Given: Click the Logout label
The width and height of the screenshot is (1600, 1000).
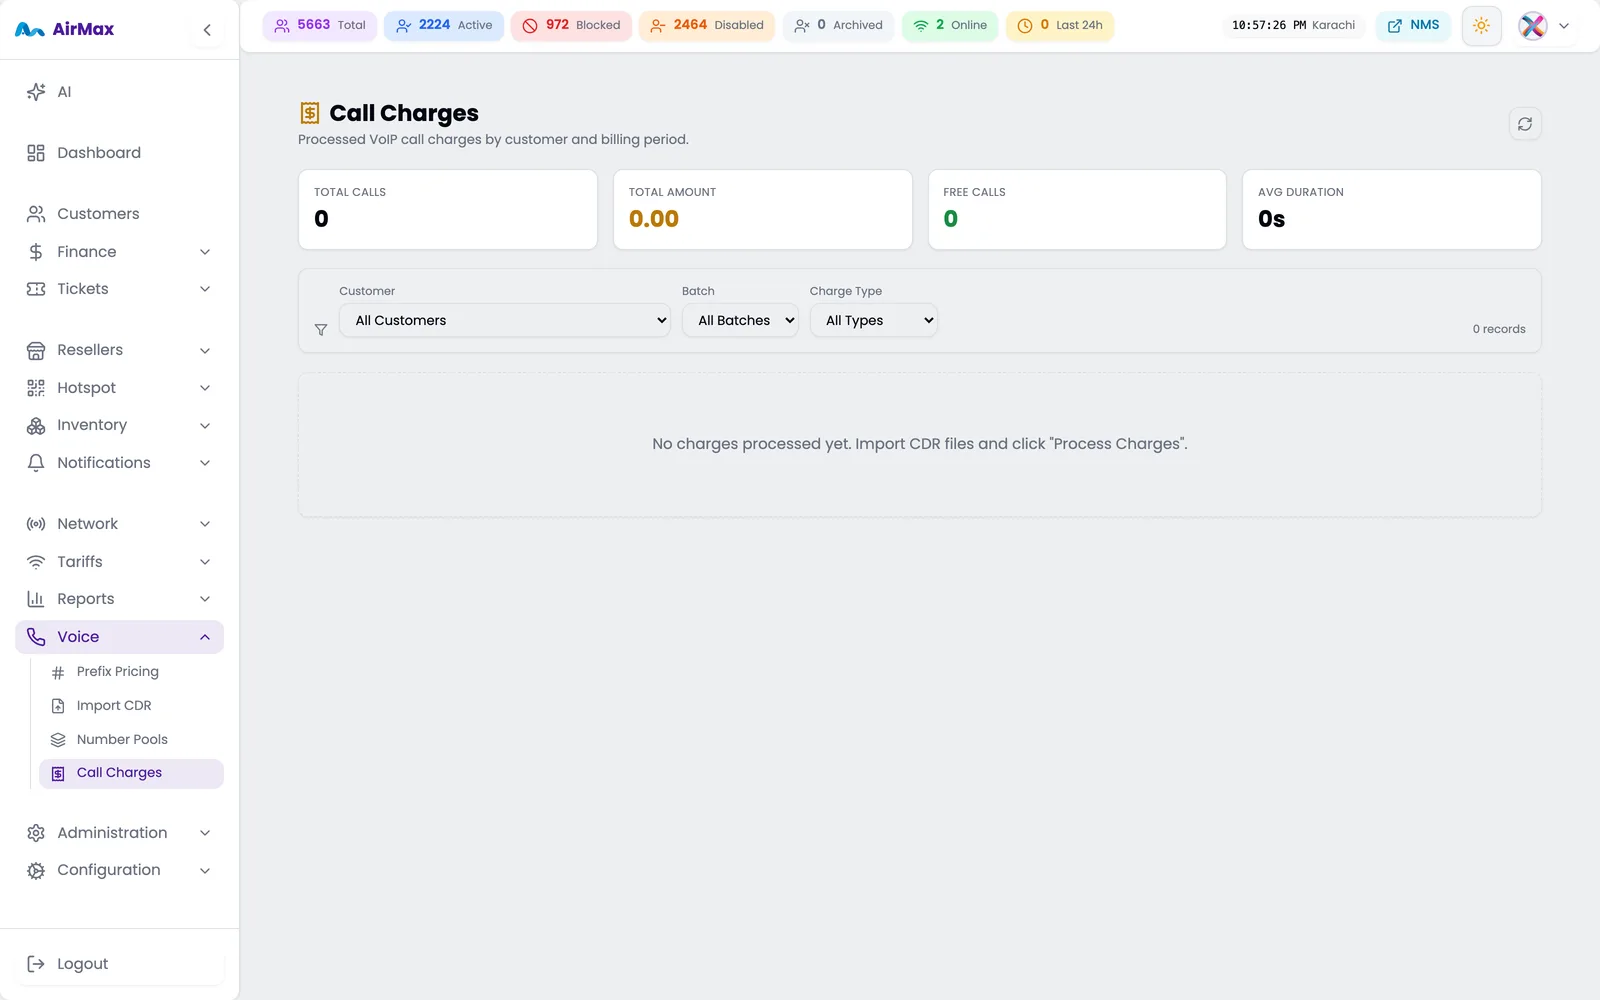Looking at the screenshot, I should tap(83, 964).
